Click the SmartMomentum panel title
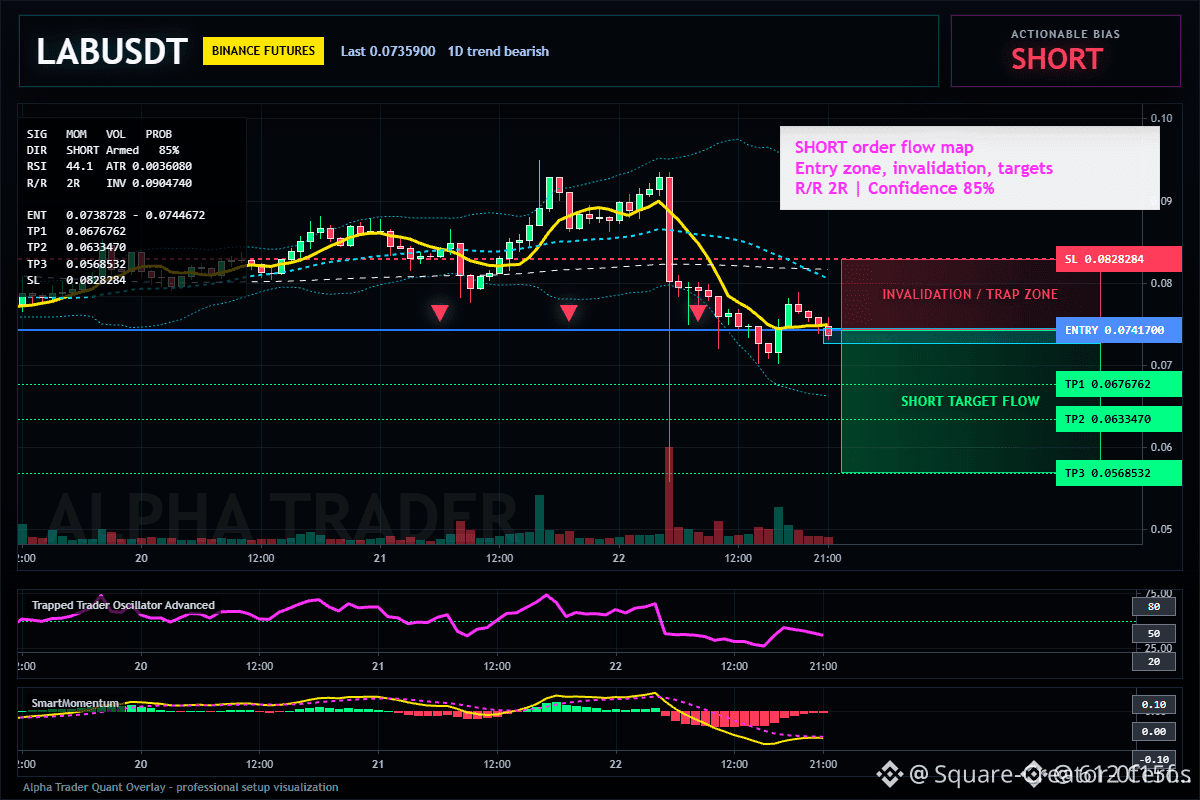The width and height of the screenshot is (1200, 800). tap(75, 703)
